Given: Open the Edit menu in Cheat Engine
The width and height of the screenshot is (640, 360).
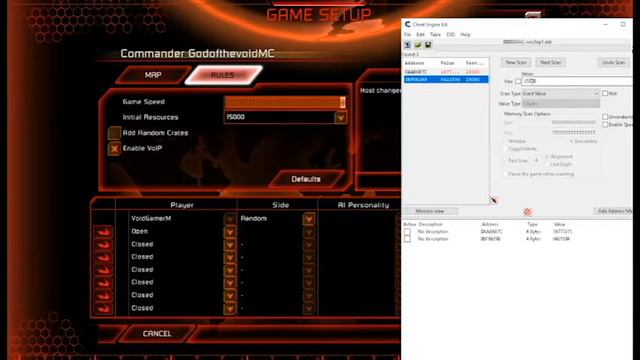Looking at the screenshot, I should (x=420, y=35).
